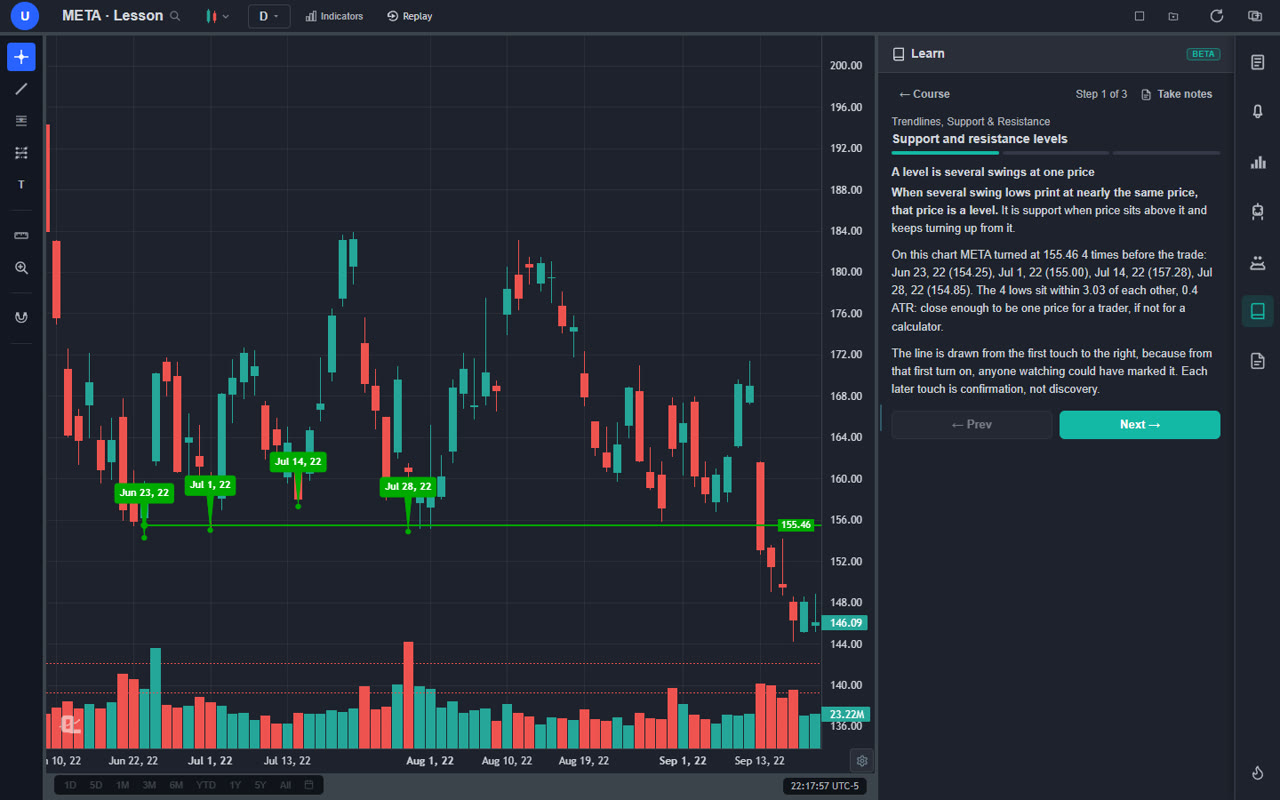Open the Indicators dialog
Viewport: 1280px width, 800px height.
(x=334, y=16)
